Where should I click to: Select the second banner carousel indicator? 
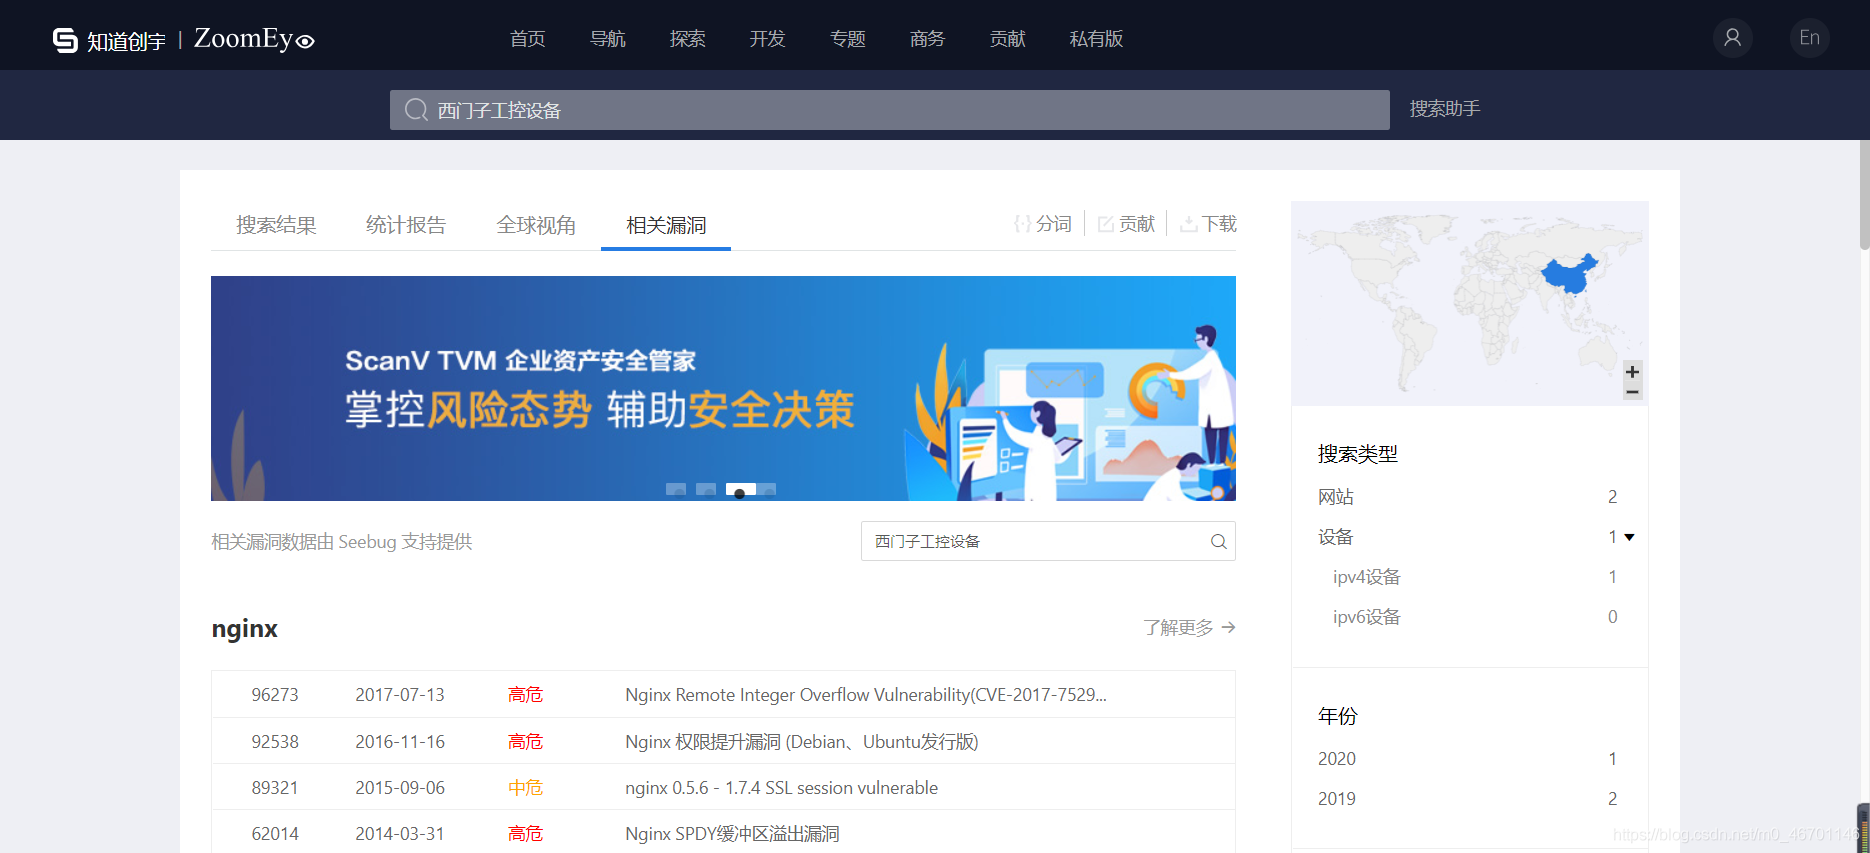coord(706,490)
